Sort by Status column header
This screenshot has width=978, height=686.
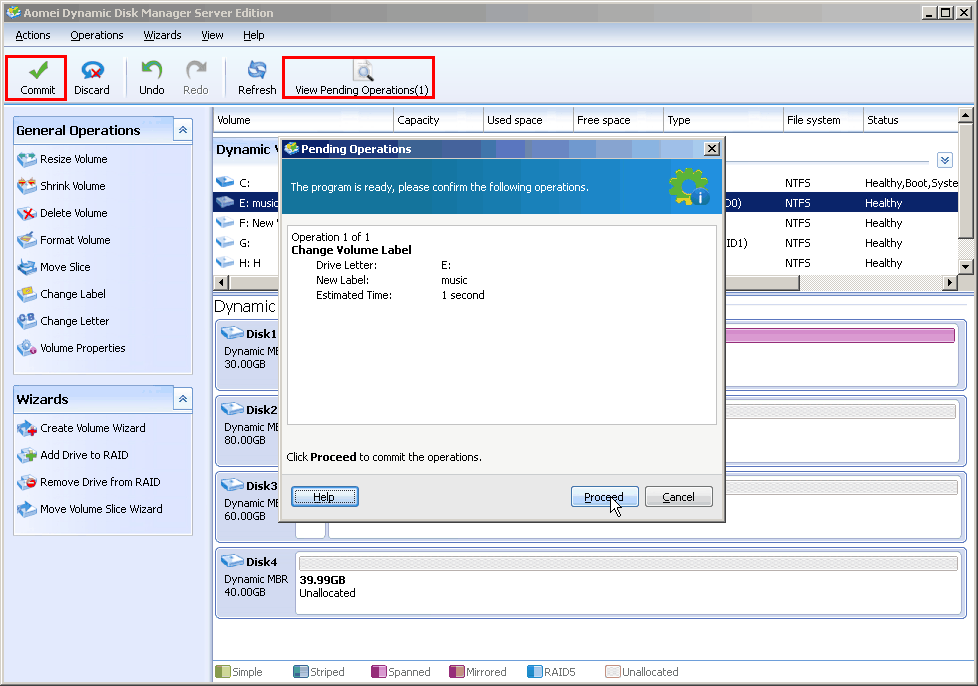tap(911, 120)
